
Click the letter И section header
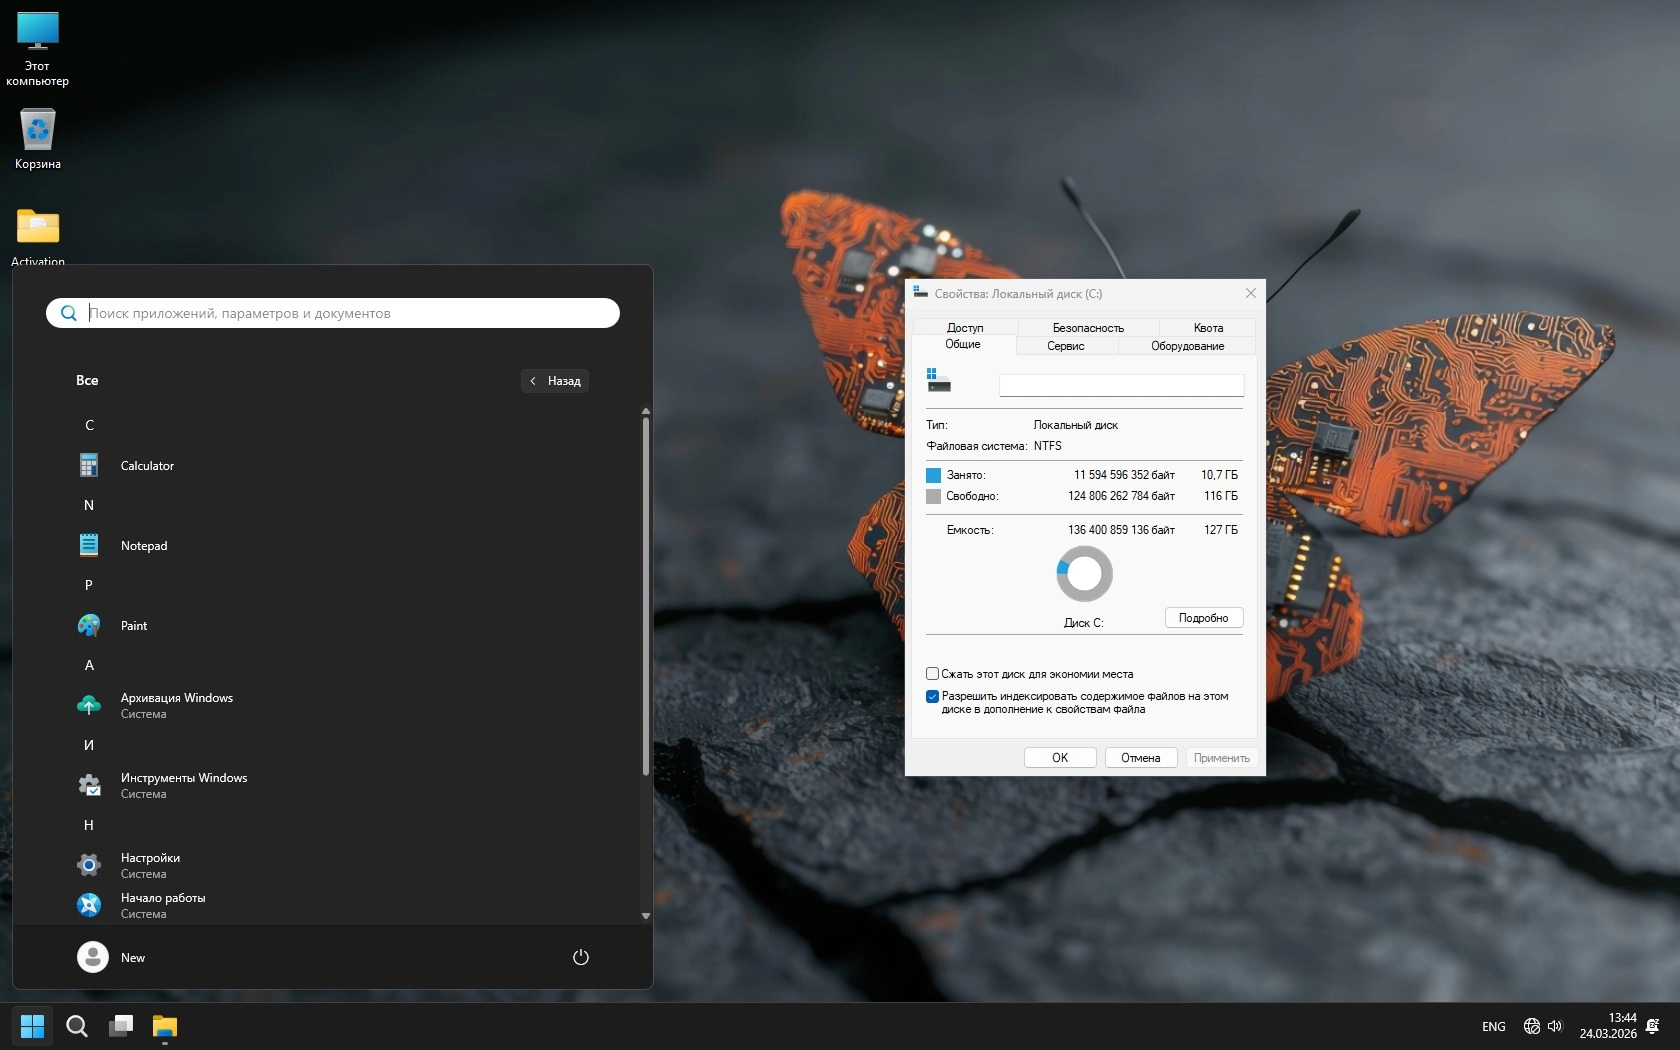tap(89, 745)
